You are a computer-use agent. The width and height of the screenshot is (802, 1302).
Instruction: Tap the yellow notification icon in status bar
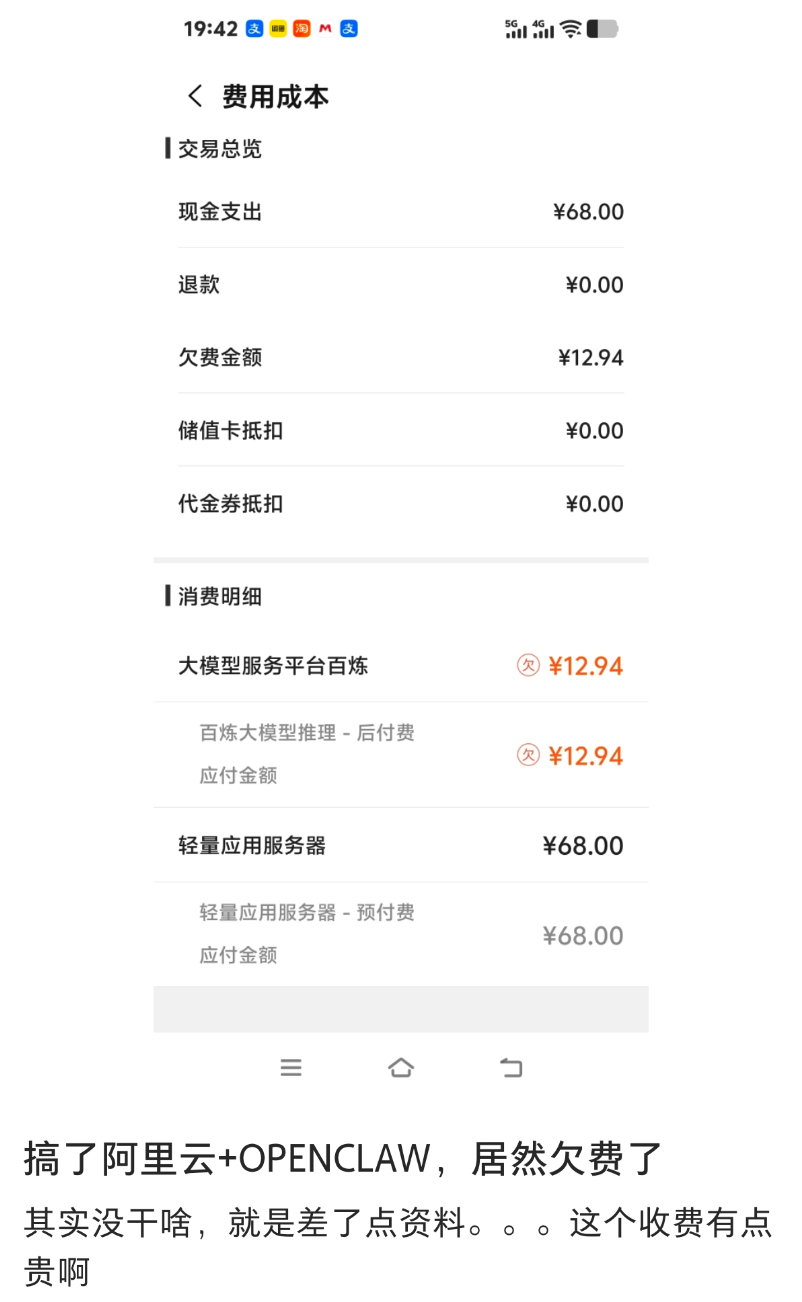tap(278, 29)
